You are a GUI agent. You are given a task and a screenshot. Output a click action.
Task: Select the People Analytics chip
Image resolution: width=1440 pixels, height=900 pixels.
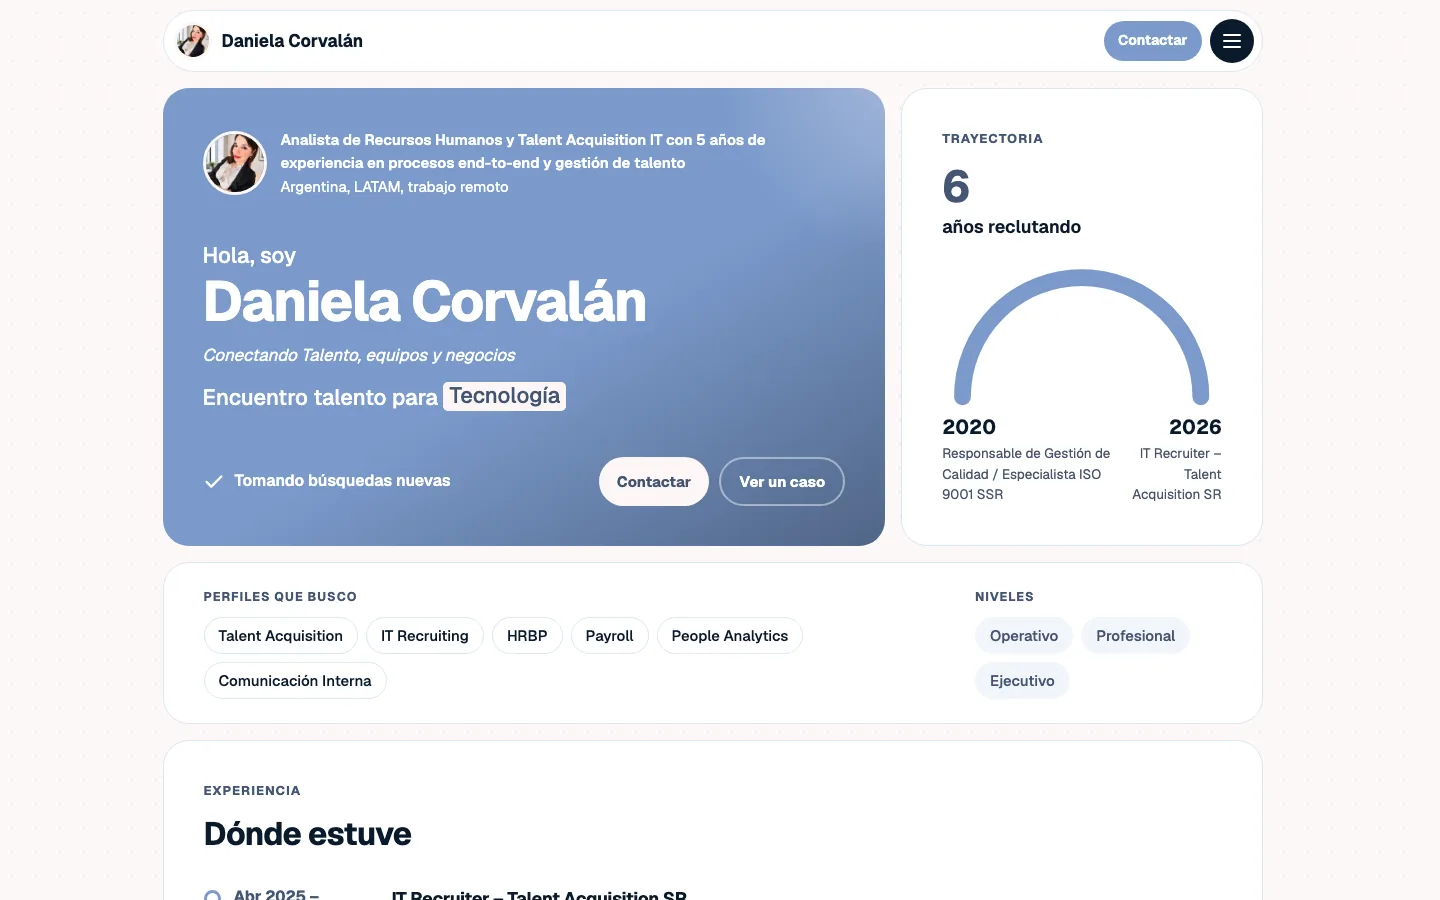730,636
